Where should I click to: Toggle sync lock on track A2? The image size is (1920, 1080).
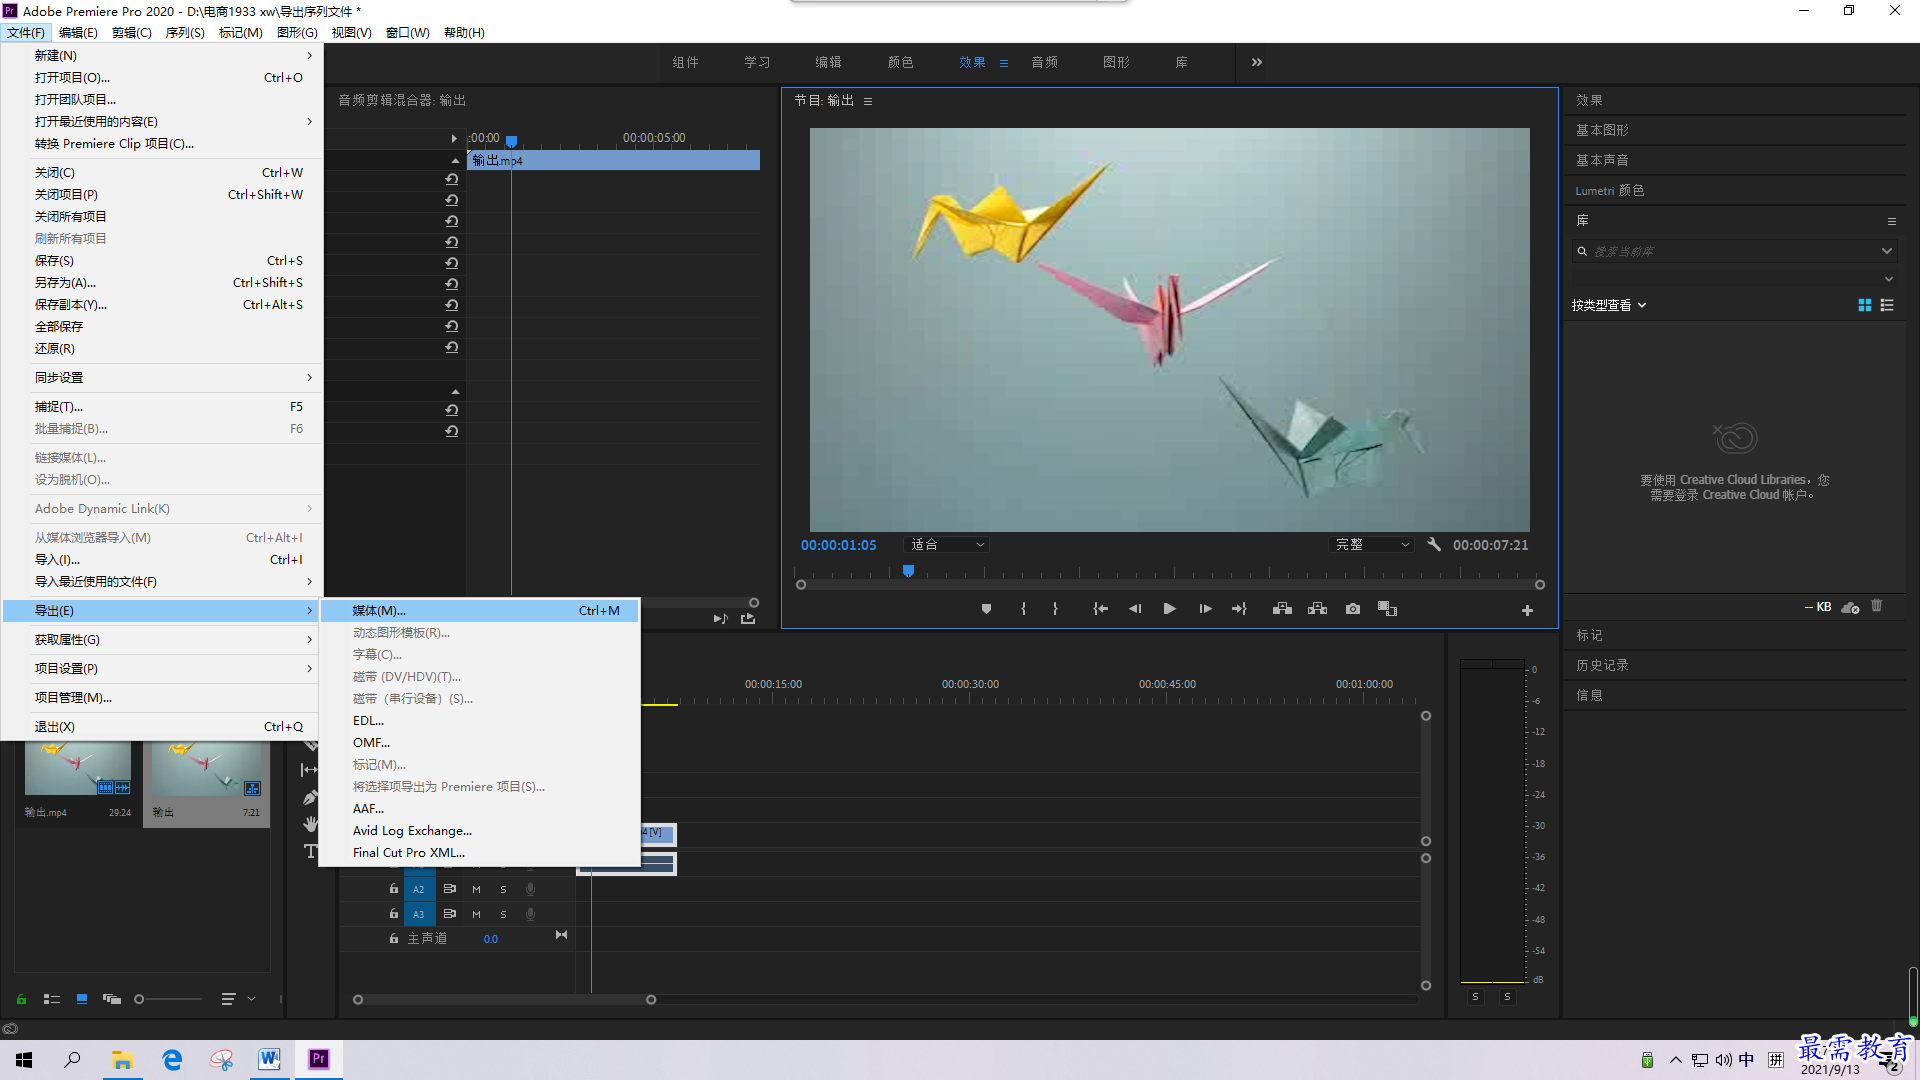450,888
